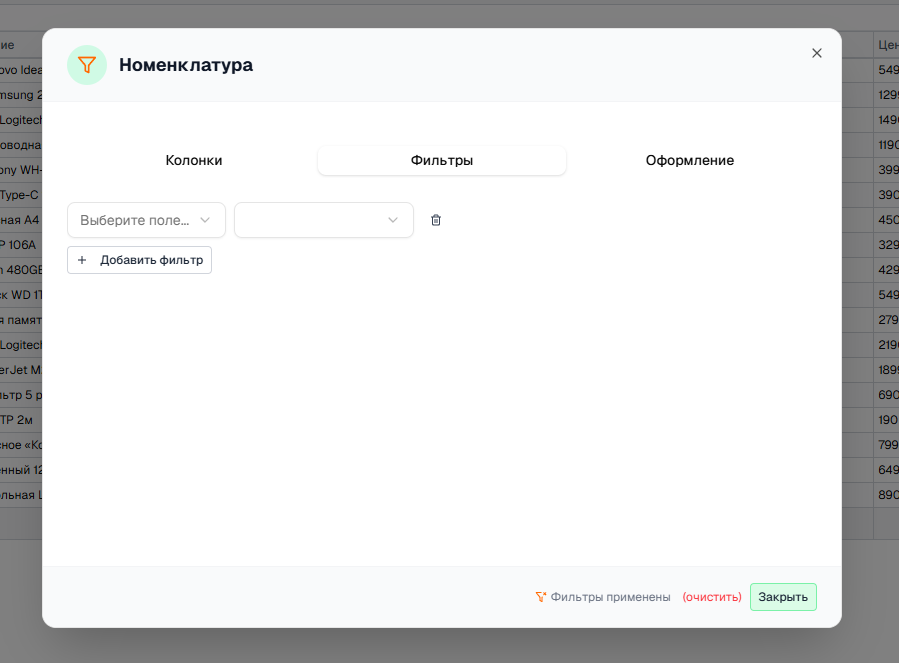Switch to the Колонки tab
The width and height of the screenshot is (899, 663).
click(x=194, y=161)
